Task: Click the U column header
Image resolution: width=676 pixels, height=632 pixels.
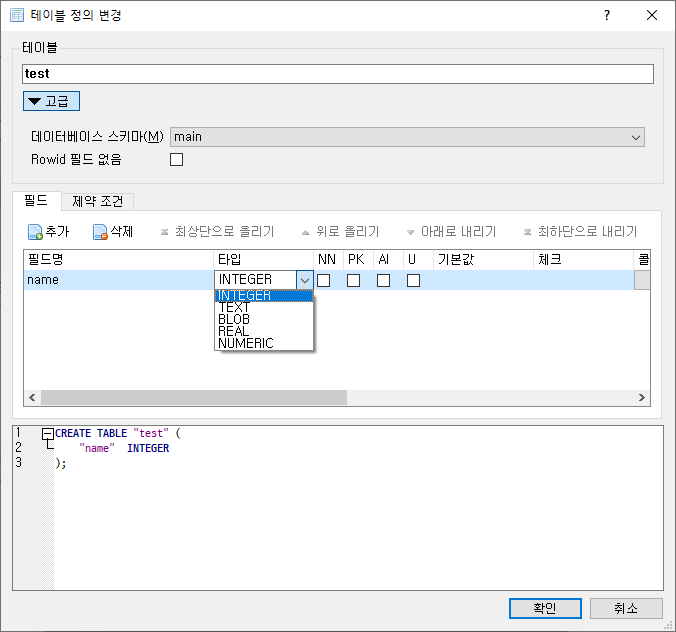Action: pyautogui.click(x=419, y=260)
